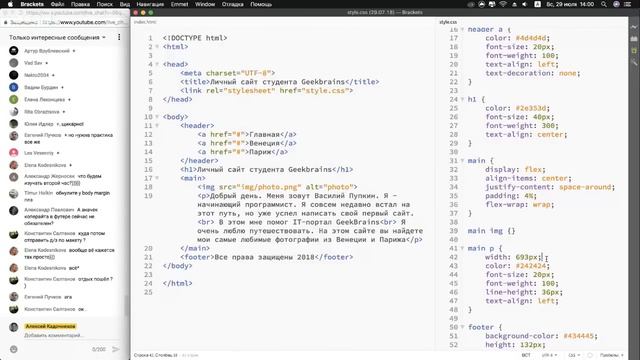Open Siri from menu bar

pyautogui.click(x=616, y=4)
